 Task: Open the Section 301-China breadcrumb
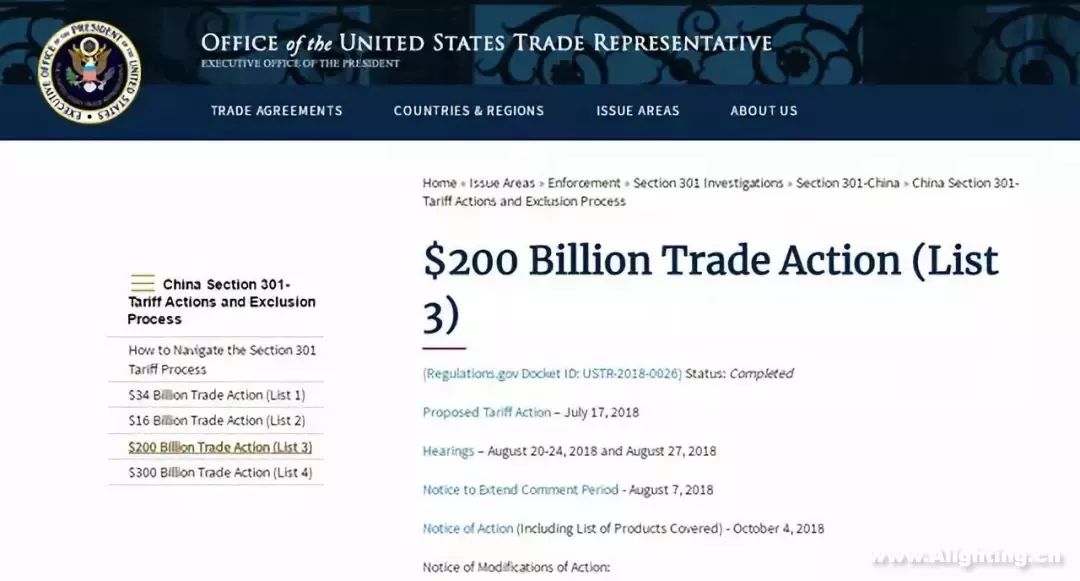pos(848,183)
